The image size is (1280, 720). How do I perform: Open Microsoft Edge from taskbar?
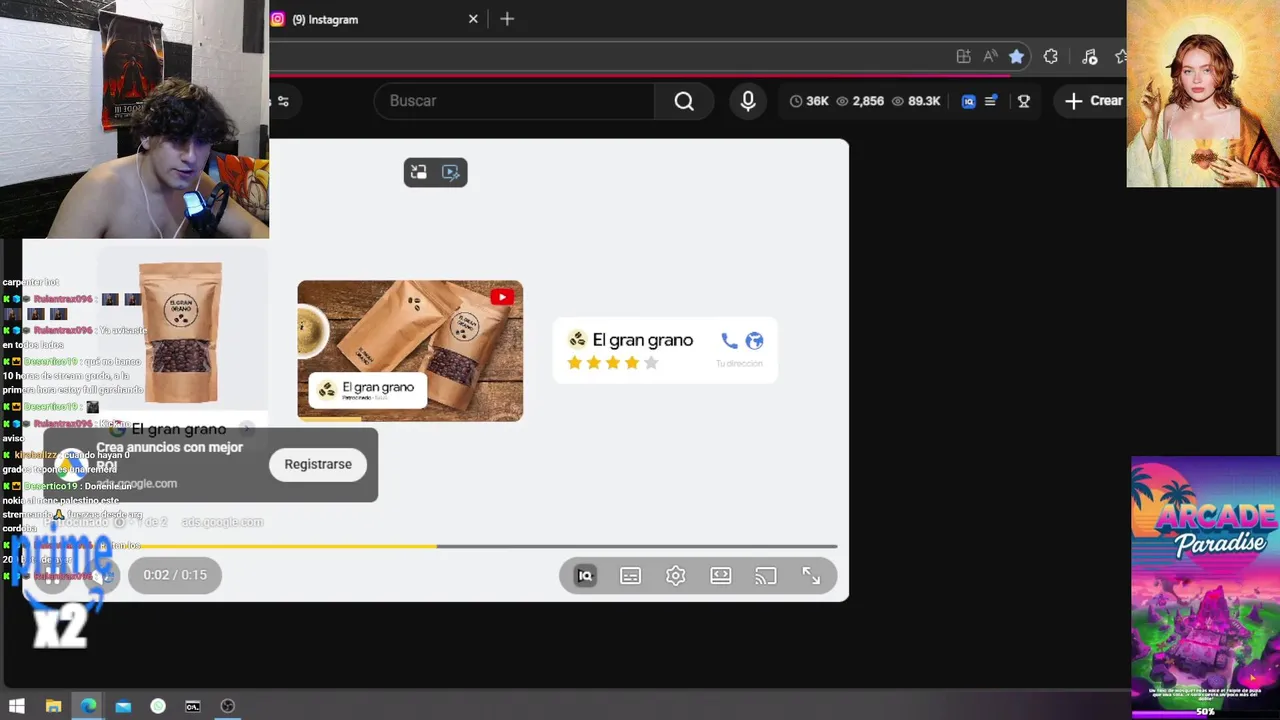click(x=88, y=706)
